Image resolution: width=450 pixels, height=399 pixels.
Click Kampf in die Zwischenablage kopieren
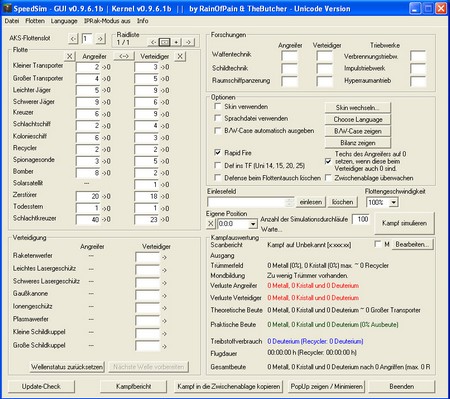228,386
